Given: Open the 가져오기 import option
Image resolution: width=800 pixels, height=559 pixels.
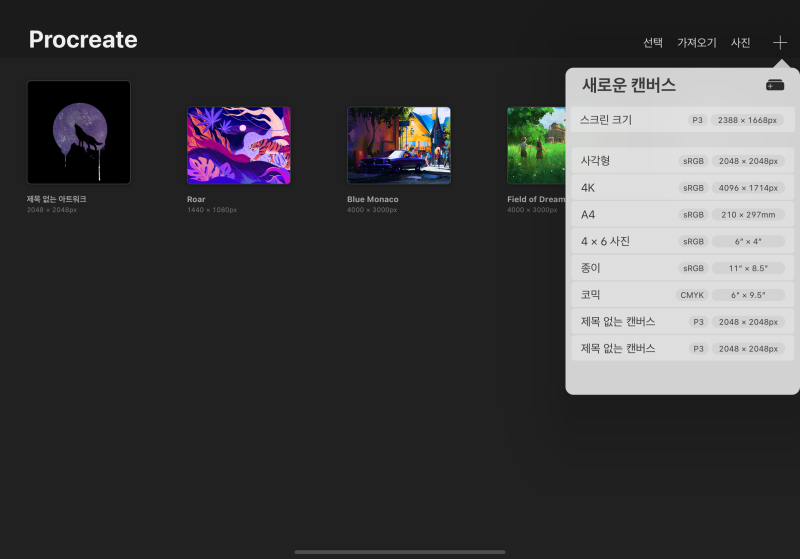Looking at the screenshot, I should [696, 43].
